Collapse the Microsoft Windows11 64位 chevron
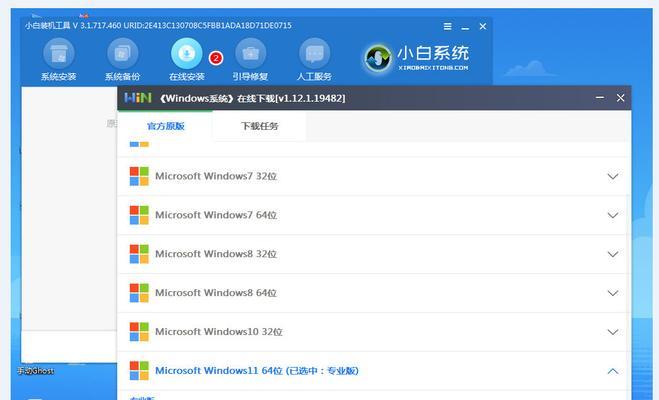Viewport: 659px width, 400px height. 613,371
